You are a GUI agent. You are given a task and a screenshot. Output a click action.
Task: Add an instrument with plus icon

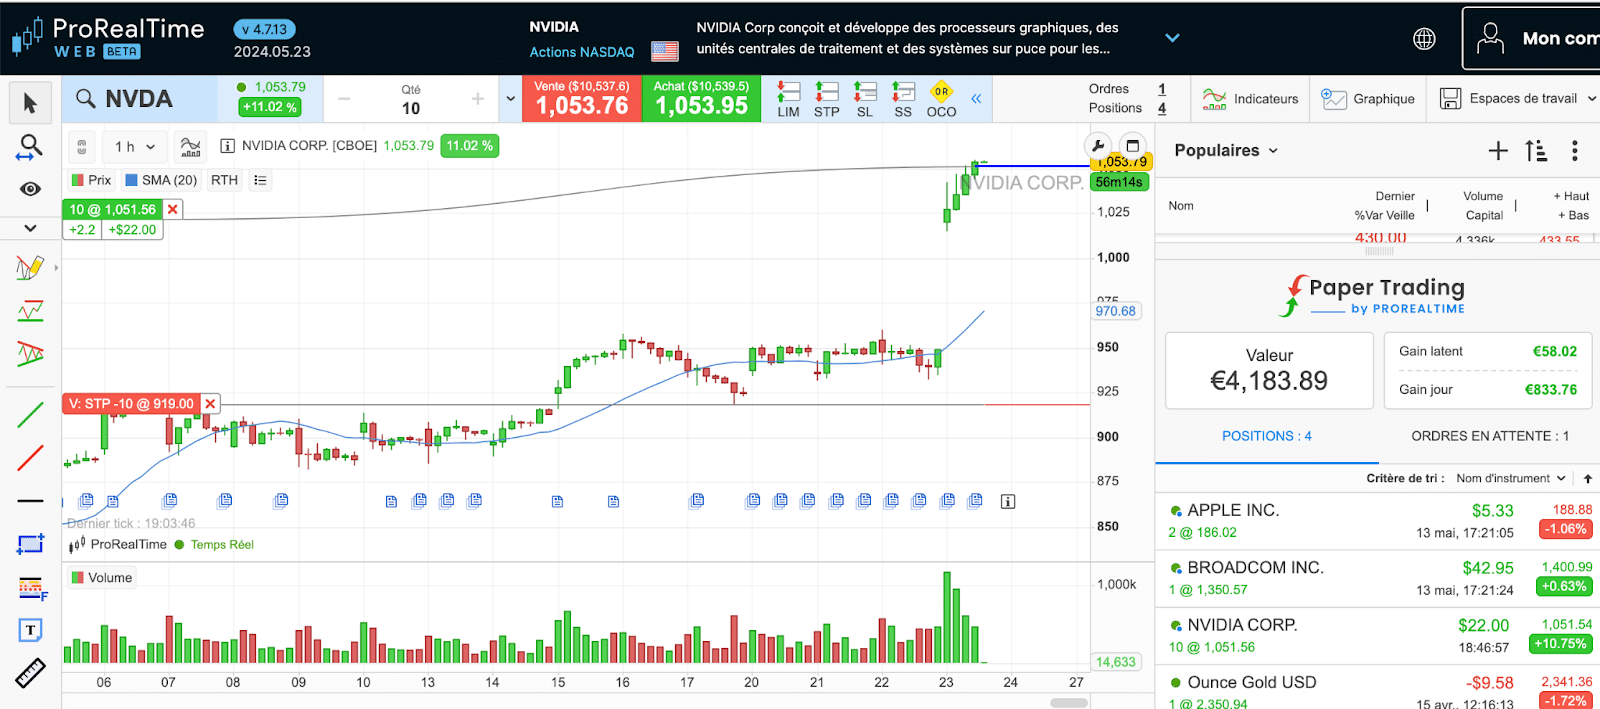pos(1497,151)
